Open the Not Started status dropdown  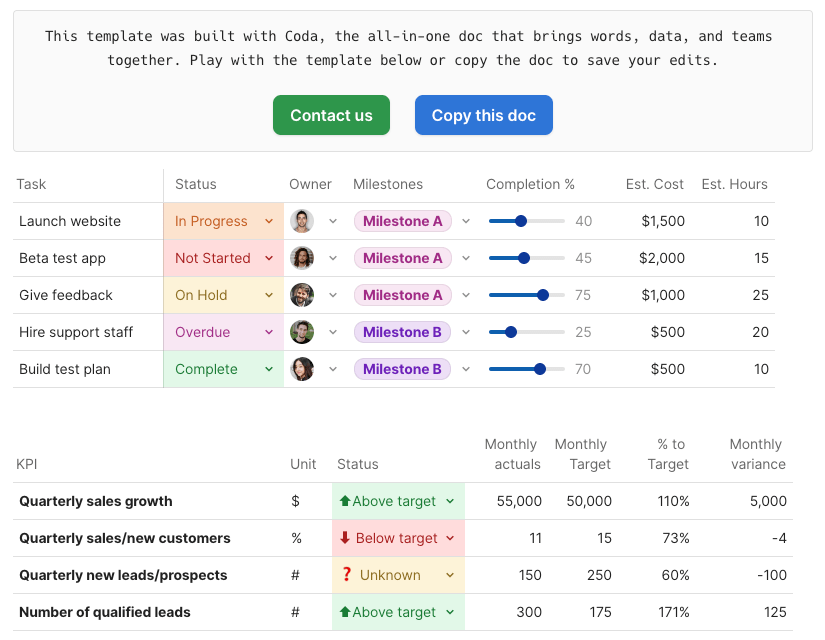point(269,258)
